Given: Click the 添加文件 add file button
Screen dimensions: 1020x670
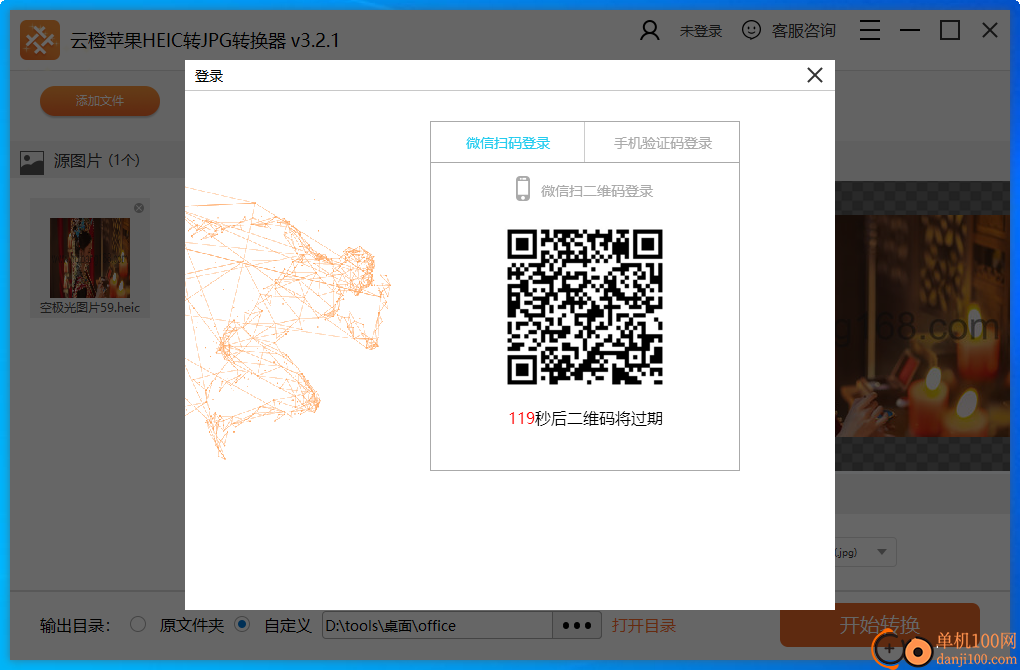Looking at the screenshot, I should coord(100,101).
